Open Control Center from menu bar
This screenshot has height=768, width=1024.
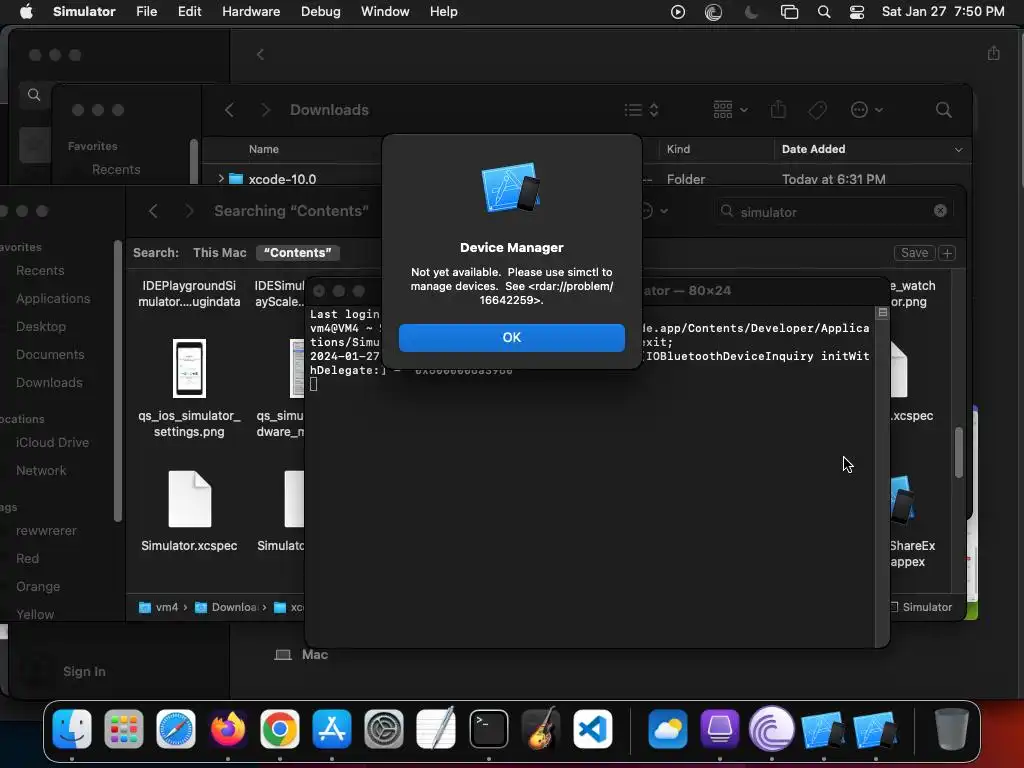click(857, 12)
